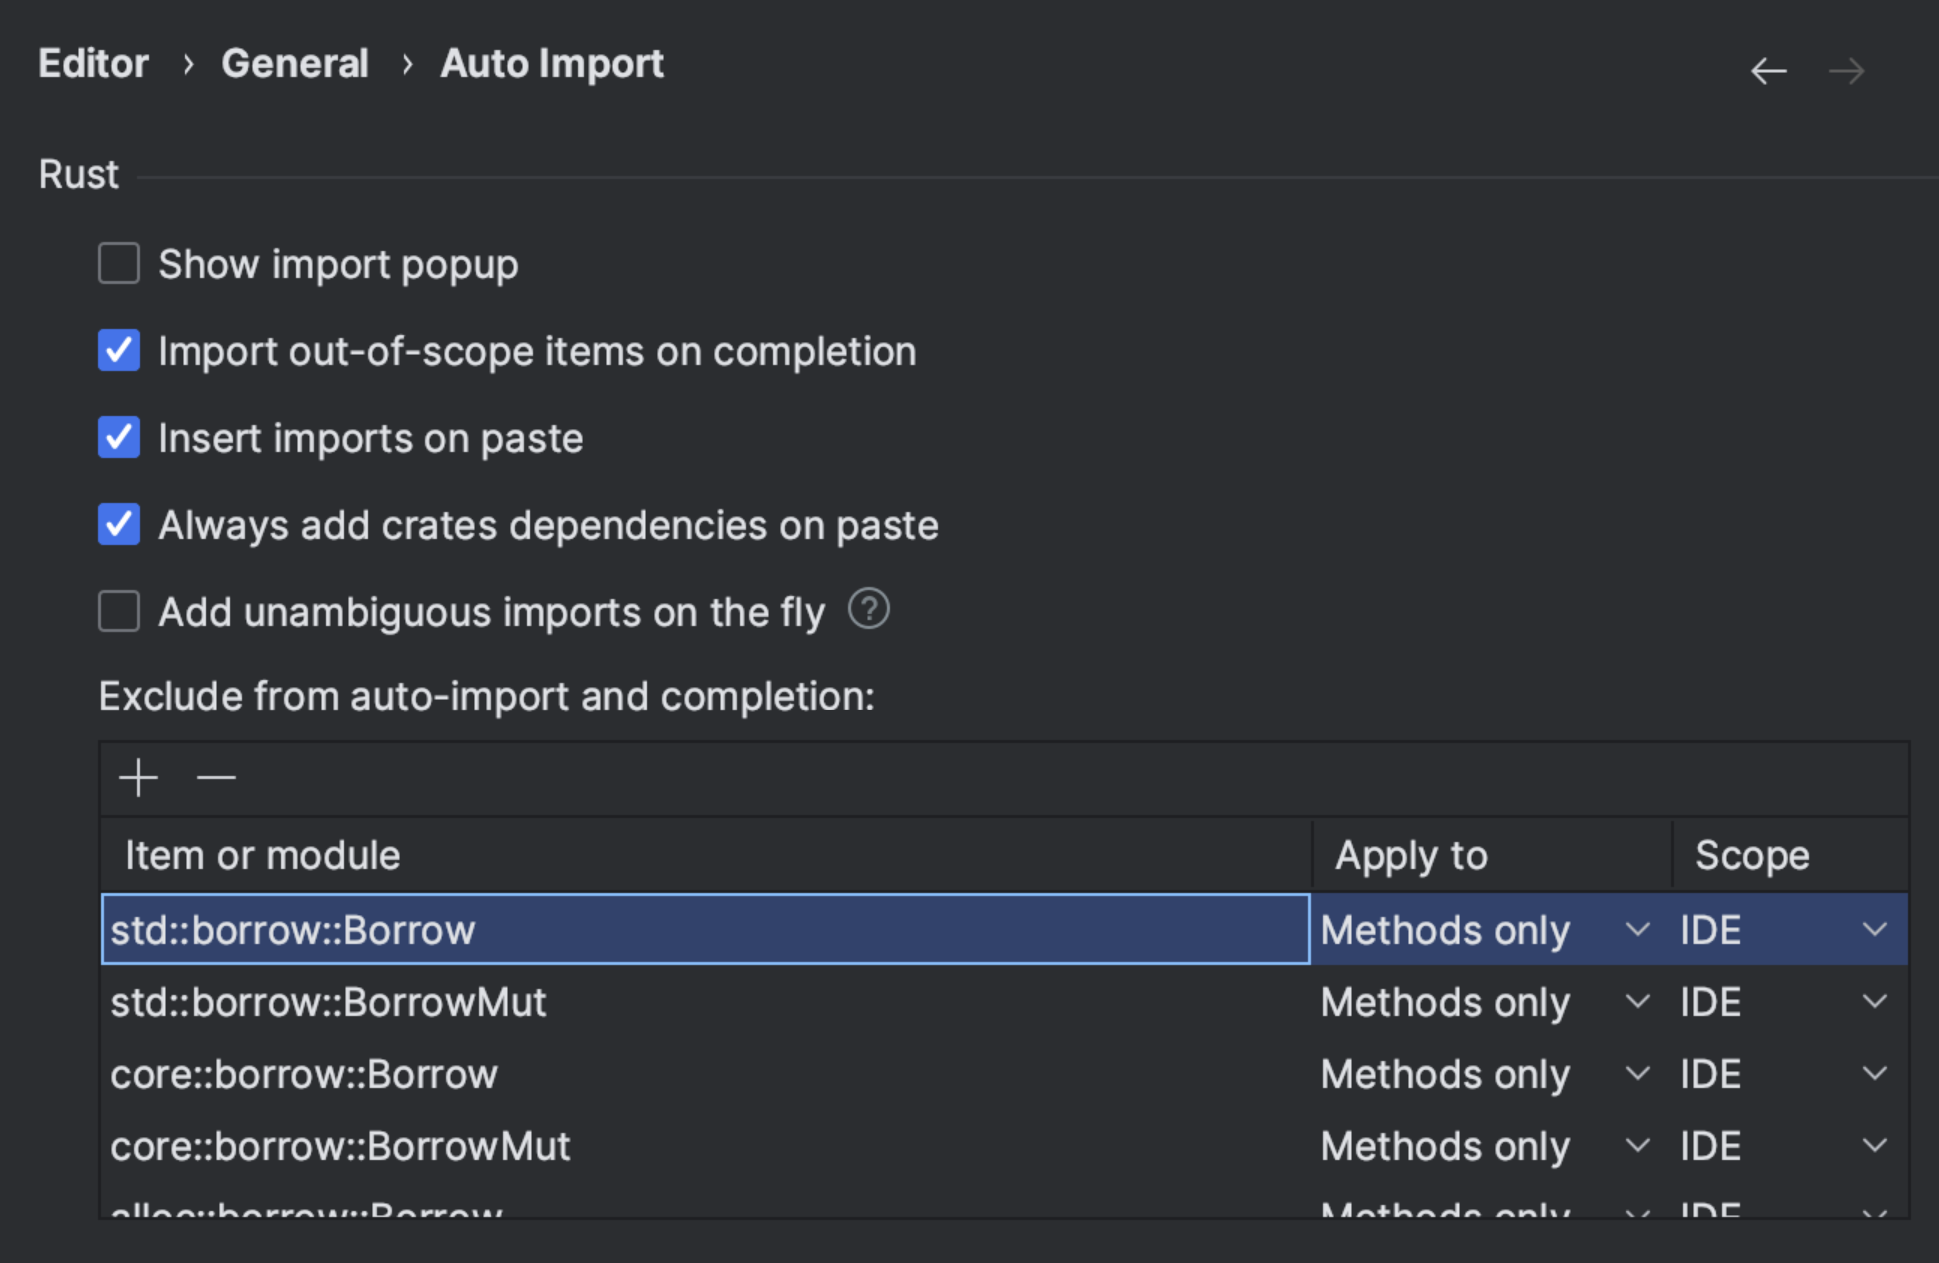Select the std::borrow::BorrowMut row
Screen dimensions: 1939x1263
click(x=600, y=1001)
